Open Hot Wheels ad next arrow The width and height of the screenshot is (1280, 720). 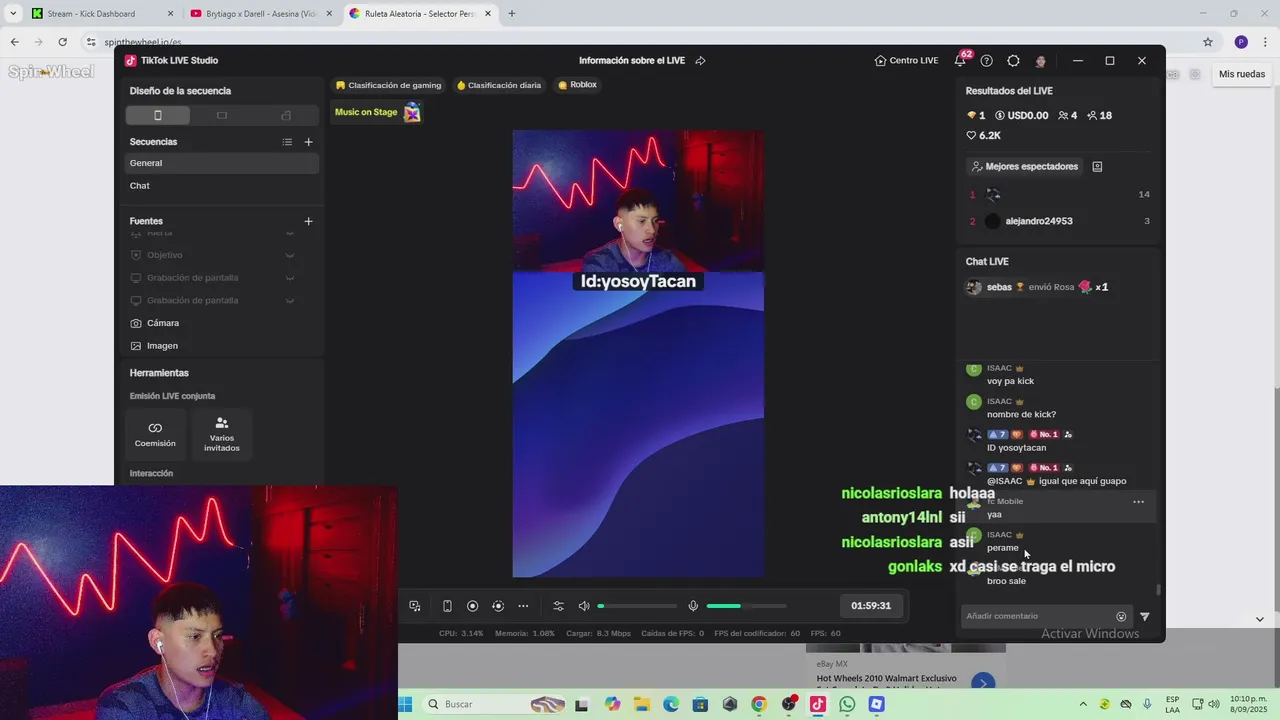983,683
